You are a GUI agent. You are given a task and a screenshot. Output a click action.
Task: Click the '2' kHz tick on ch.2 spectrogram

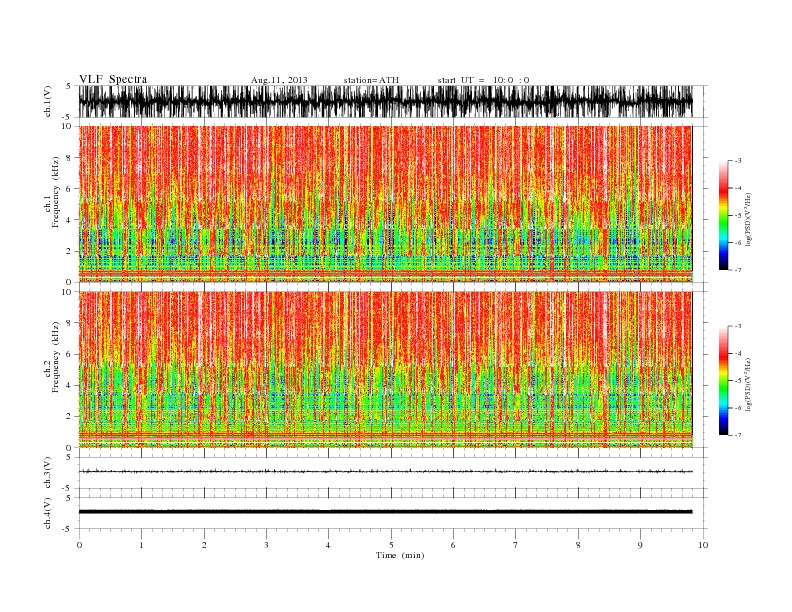tap(69, 417)
